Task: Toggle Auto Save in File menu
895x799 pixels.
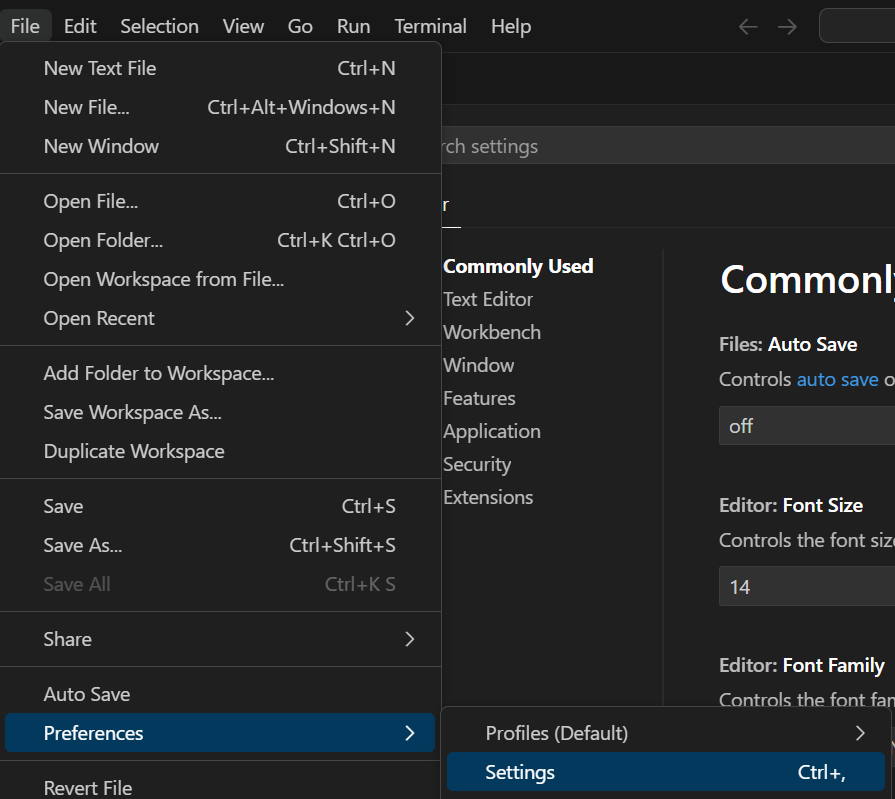Action: 87,694
